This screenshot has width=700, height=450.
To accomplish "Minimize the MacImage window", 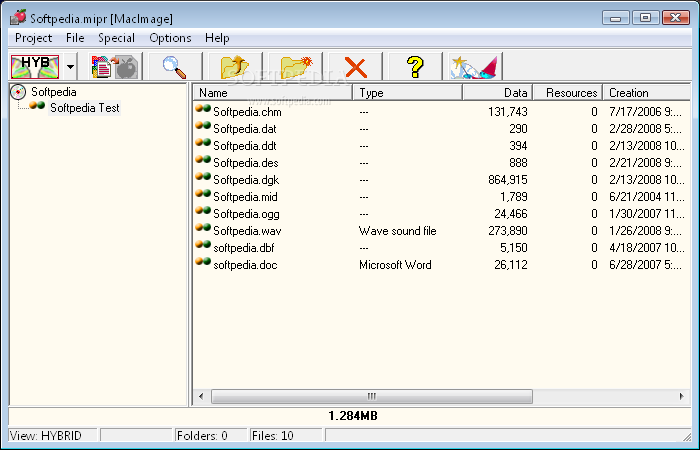I will (616, 18).
